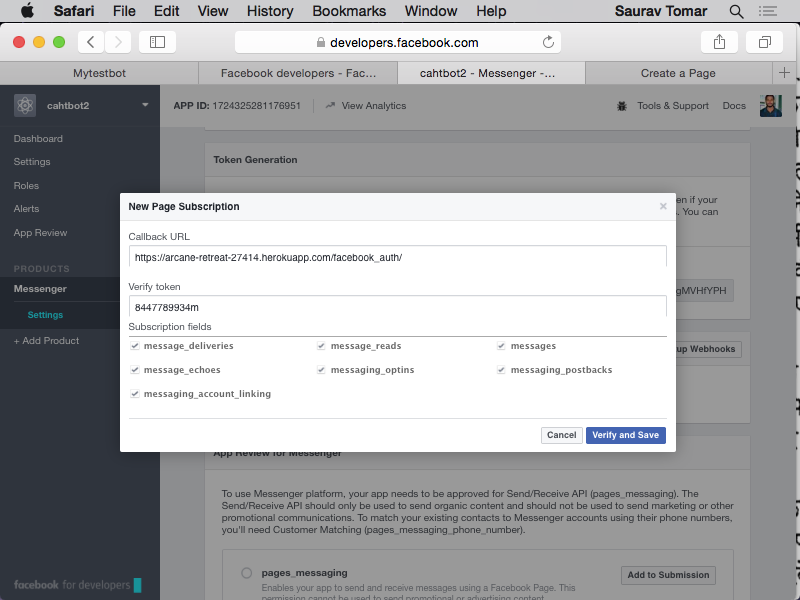Open the app-level Settings sidebar link

(x=32, y=162)
